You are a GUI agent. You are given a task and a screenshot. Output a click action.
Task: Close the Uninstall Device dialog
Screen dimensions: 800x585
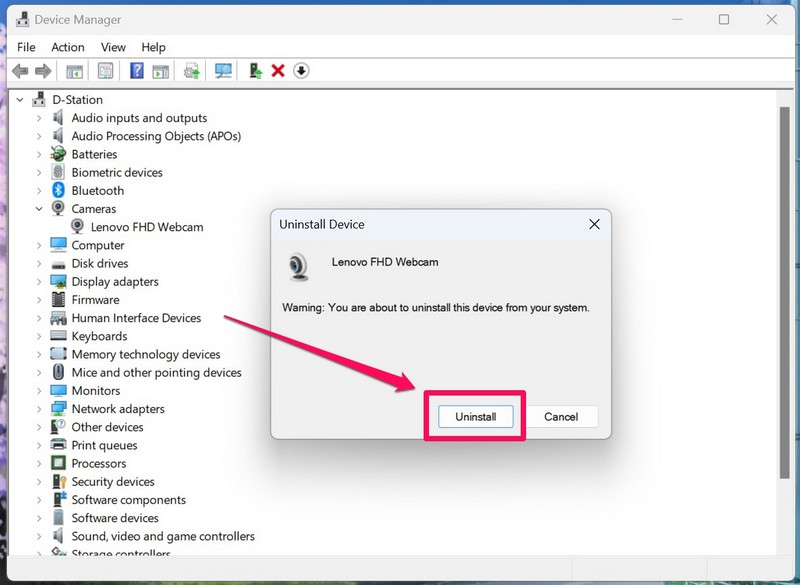[594, 225]
